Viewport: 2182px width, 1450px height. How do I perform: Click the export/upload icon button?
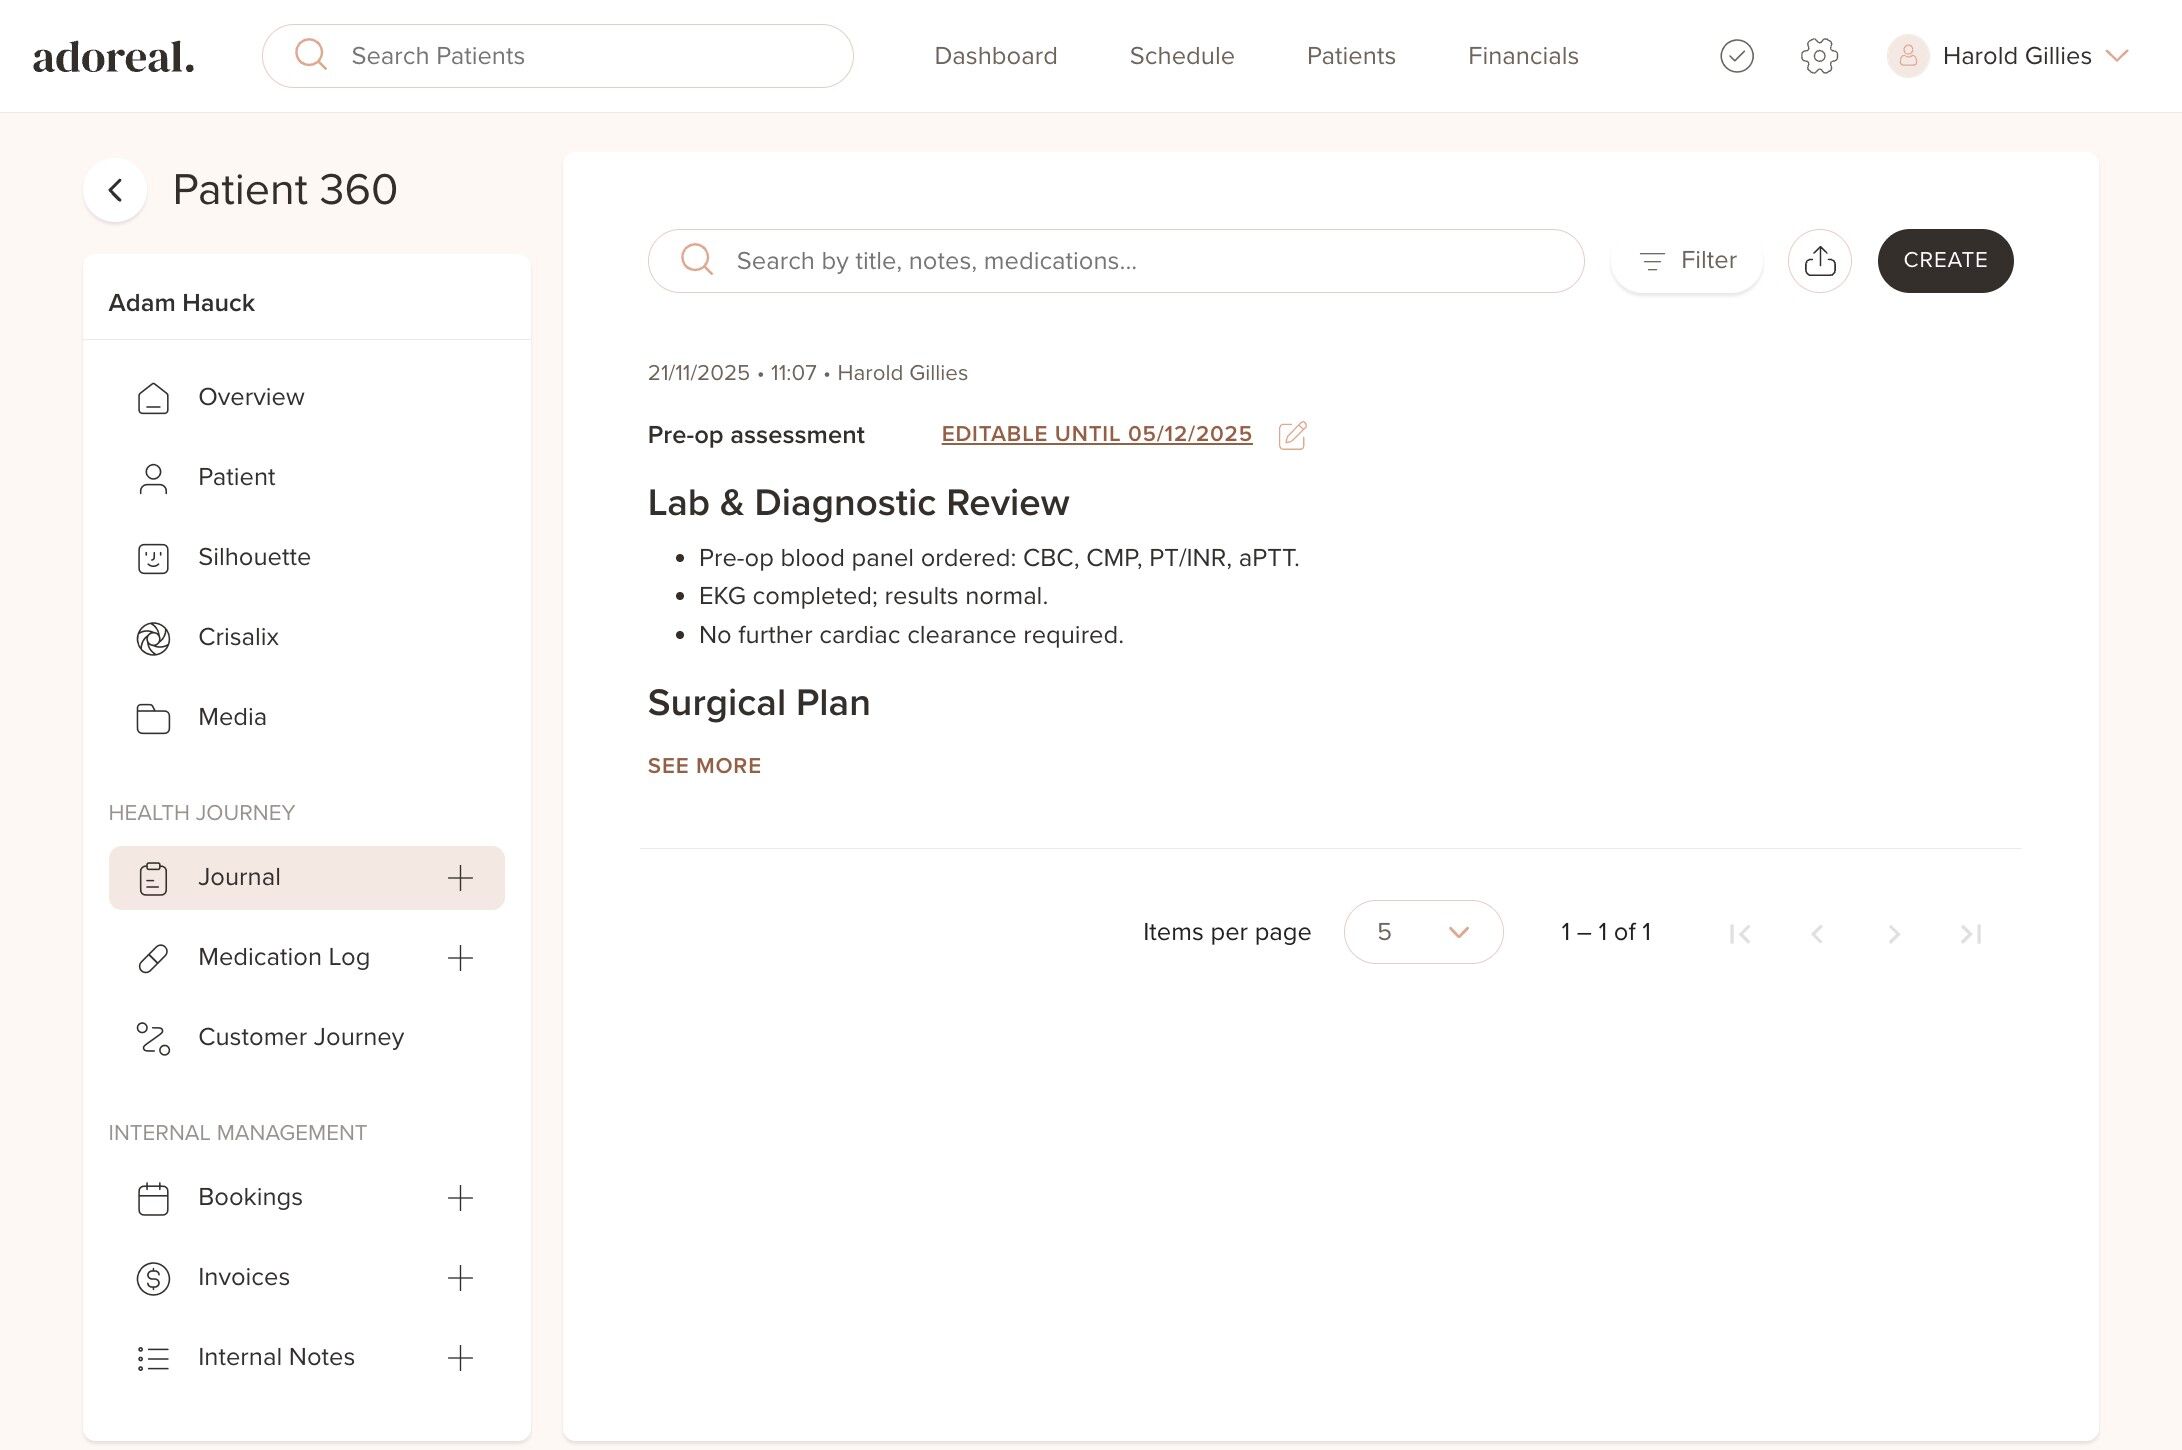(x=1819, y=261)
